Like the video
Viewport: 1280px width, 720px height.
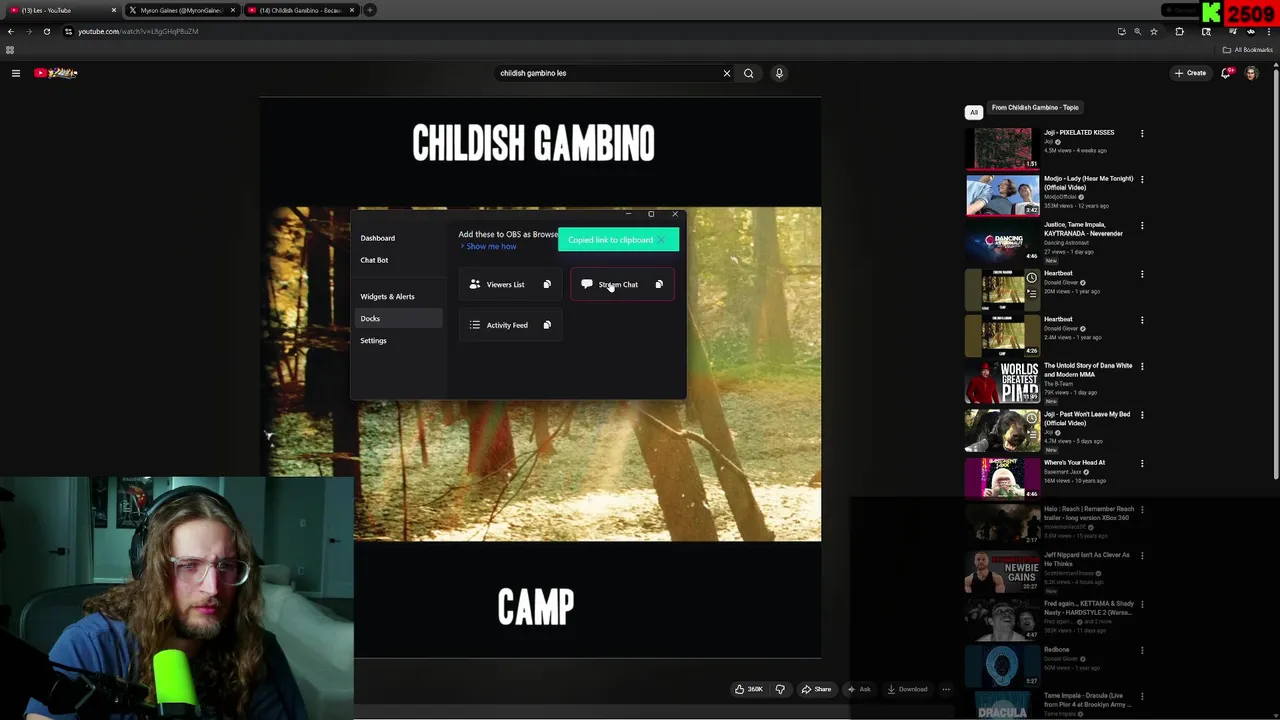(x=748, y=689)
